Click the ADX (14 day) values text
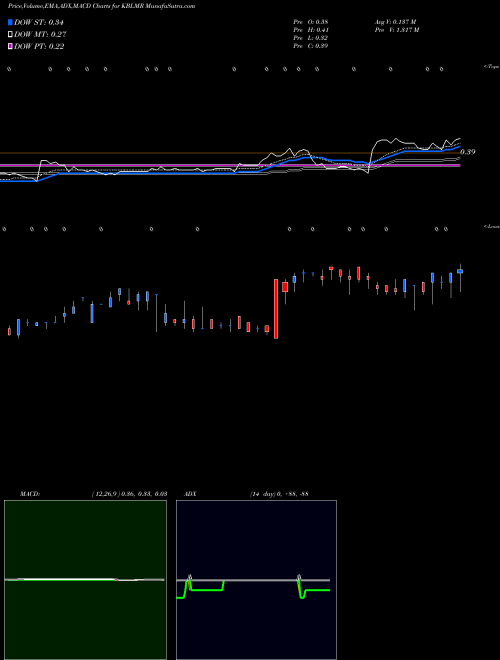The height and width of the screenshot is (660, 500). [x=279, y=494]
